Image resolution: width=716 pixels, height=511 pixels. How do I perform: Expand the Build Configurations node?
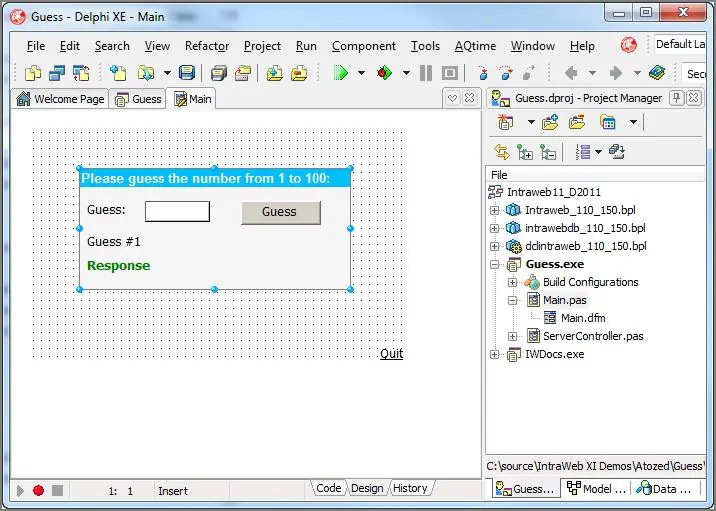coord(512,282)
